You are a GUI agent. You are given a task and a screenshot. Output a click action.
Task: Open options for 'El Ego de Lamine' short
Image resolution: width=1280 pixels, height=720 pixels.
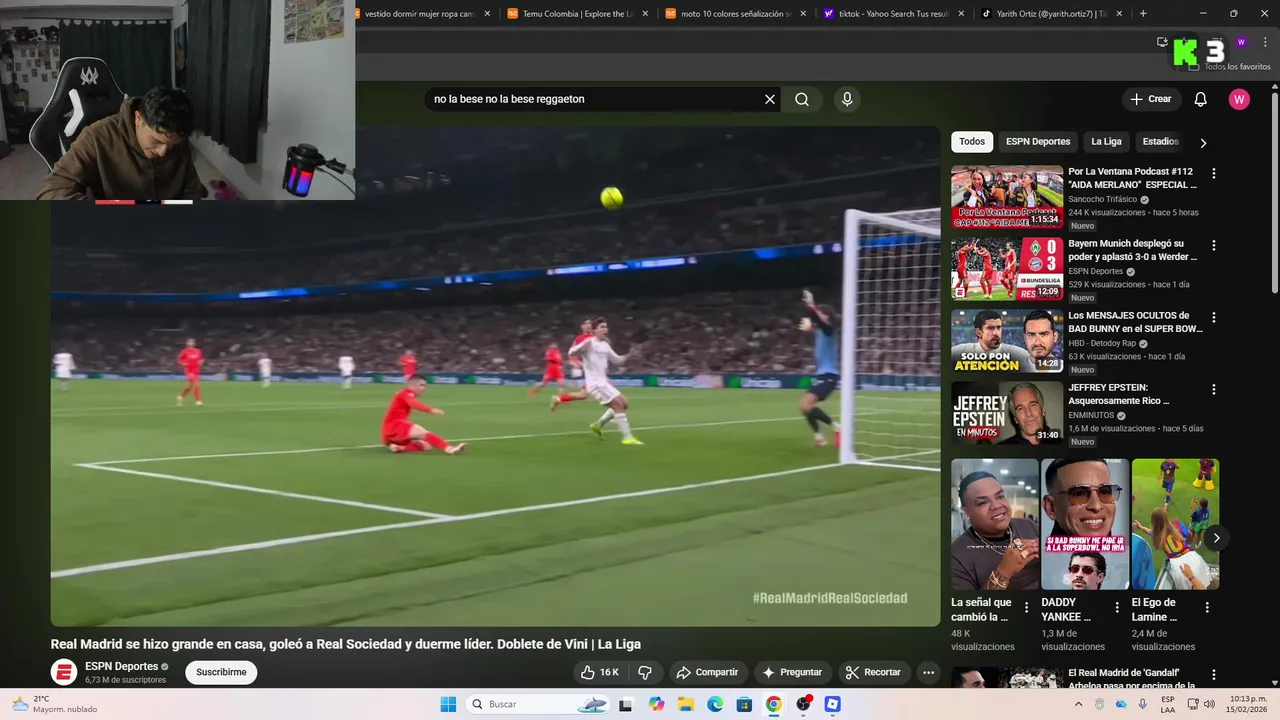[x=1207, y=607]
